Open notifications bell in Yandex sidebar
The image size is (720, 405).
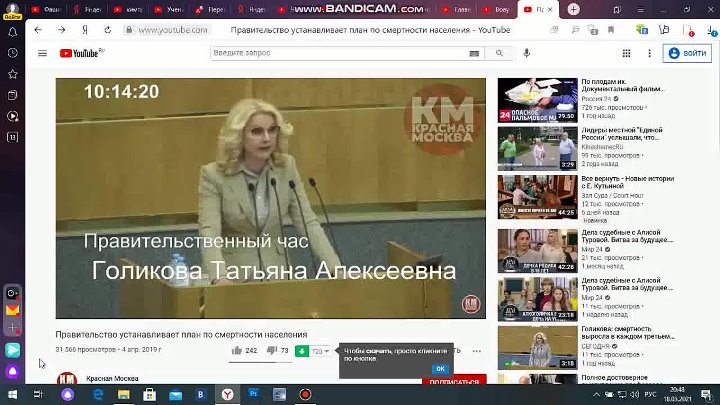click(12, 32)
